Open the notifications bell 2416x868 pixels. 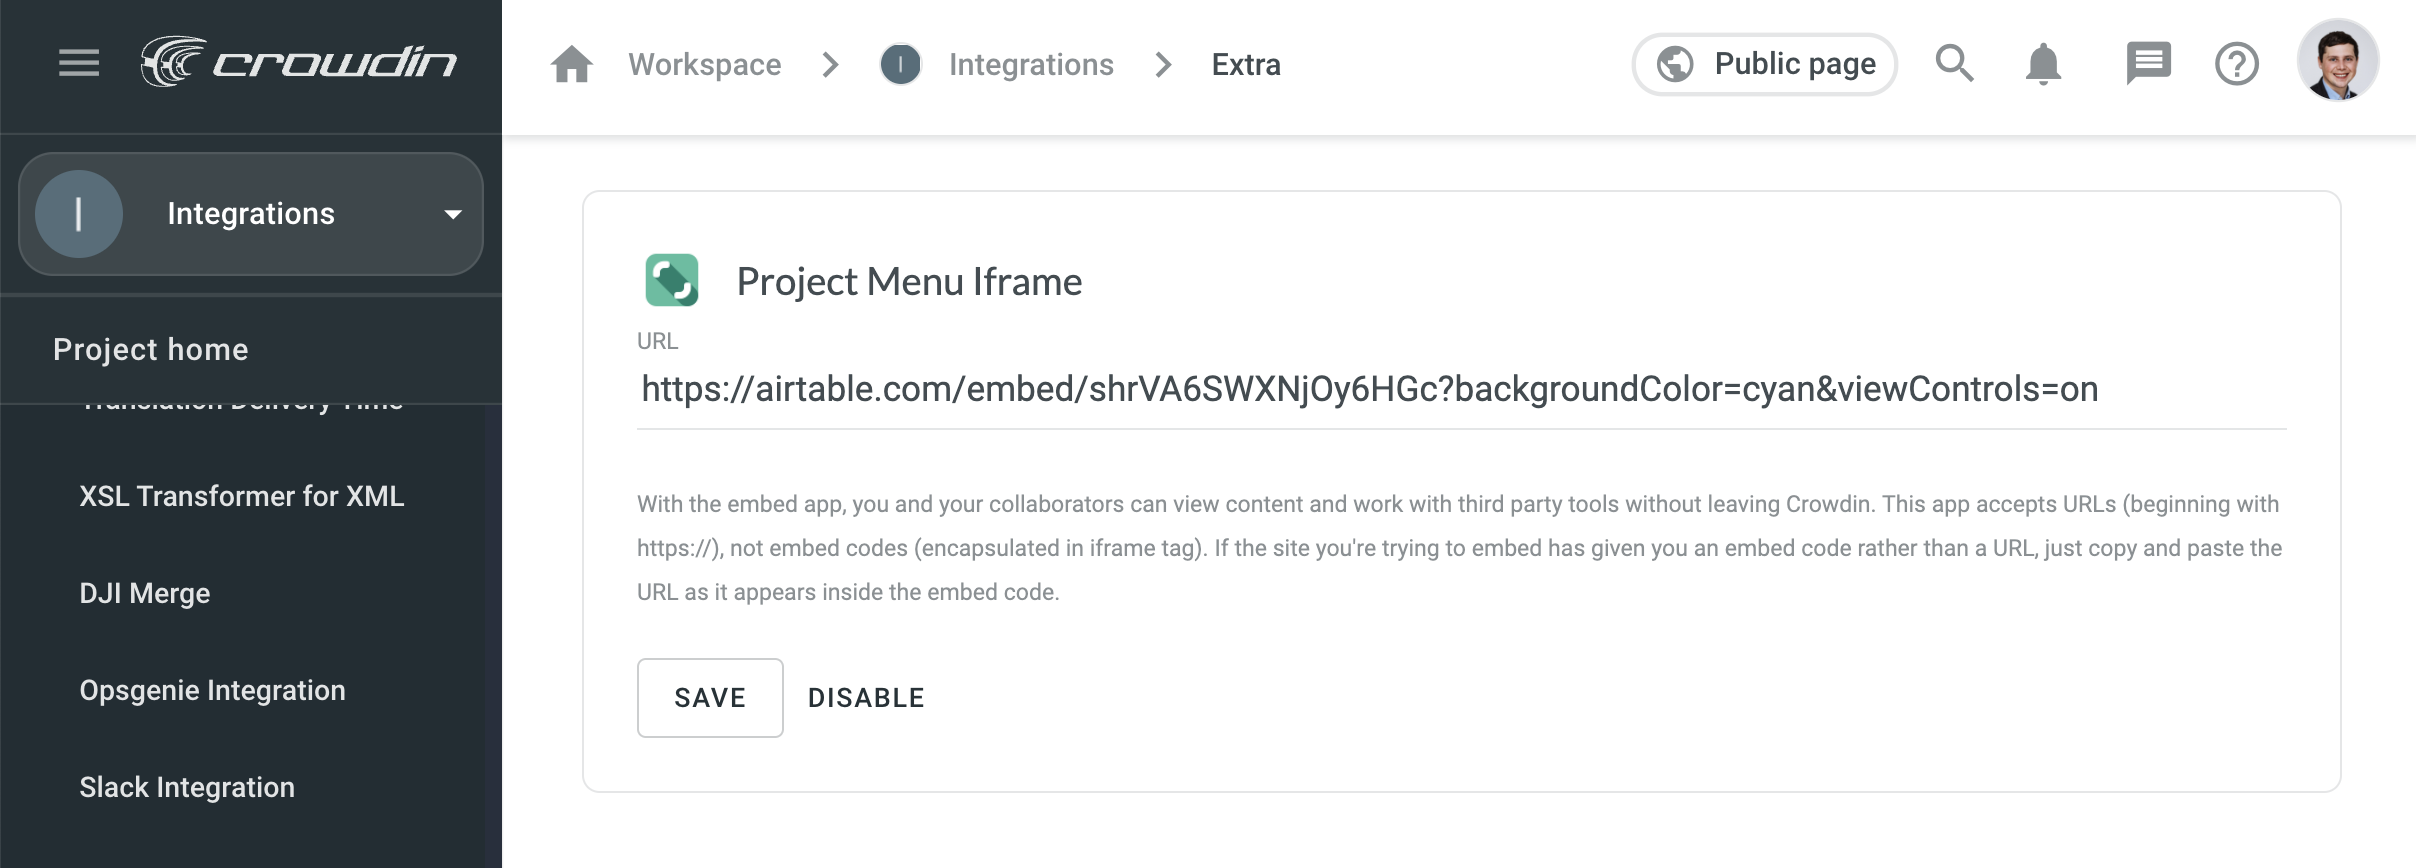[2043, 65]
